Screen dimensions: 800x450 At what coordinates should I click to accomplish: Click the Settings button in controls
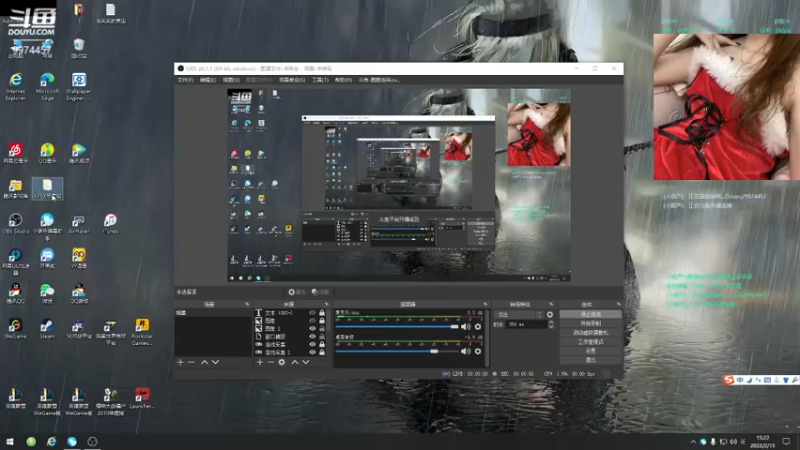pos(589,350)
